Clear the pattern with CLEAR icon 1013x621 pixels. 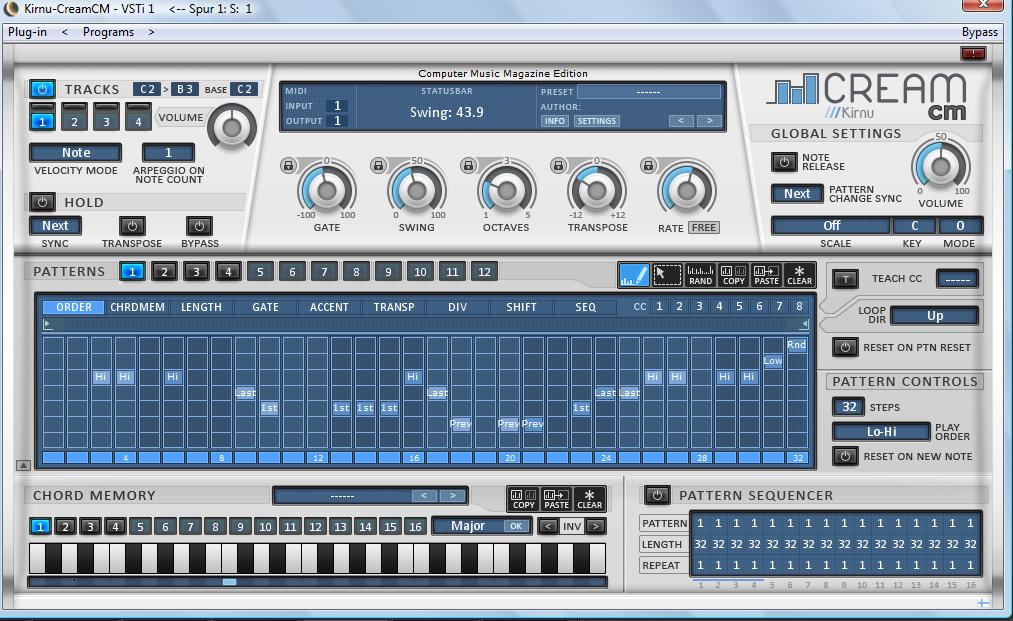(799, 275)
